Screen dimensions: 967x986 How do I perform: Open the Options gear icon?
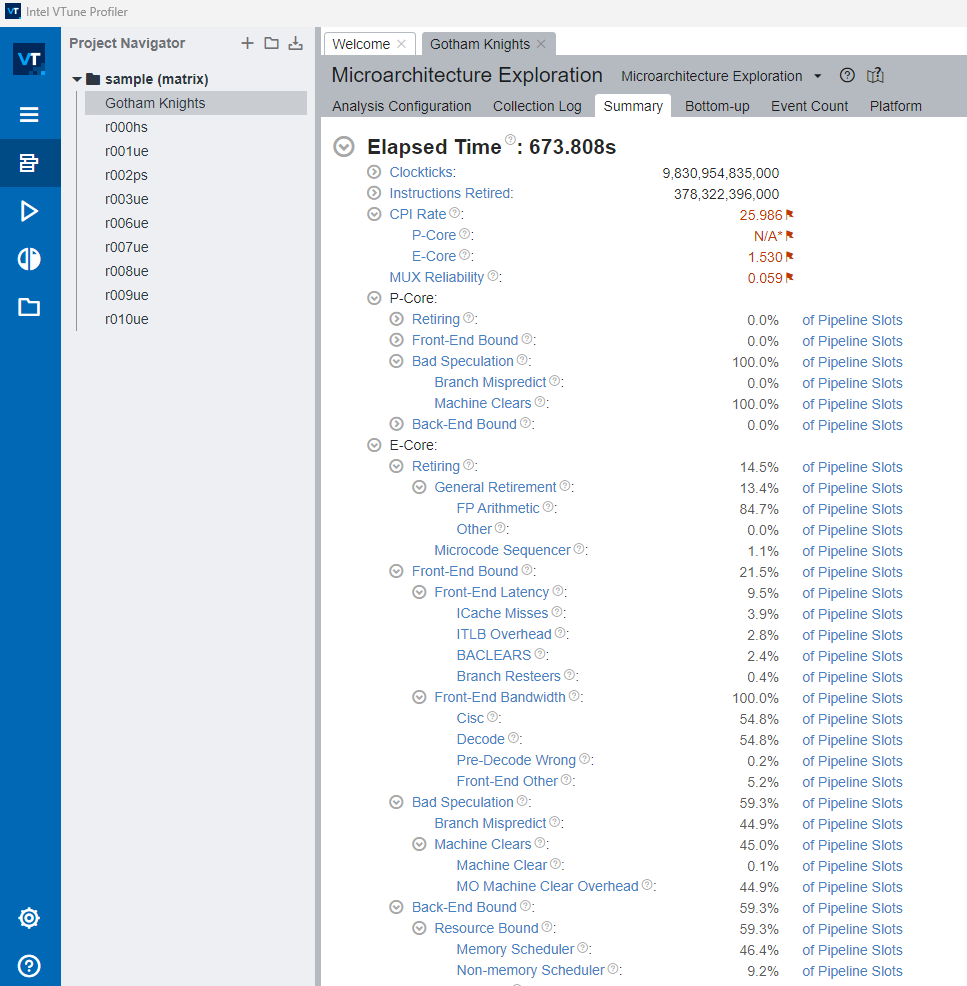coord(29,918)
